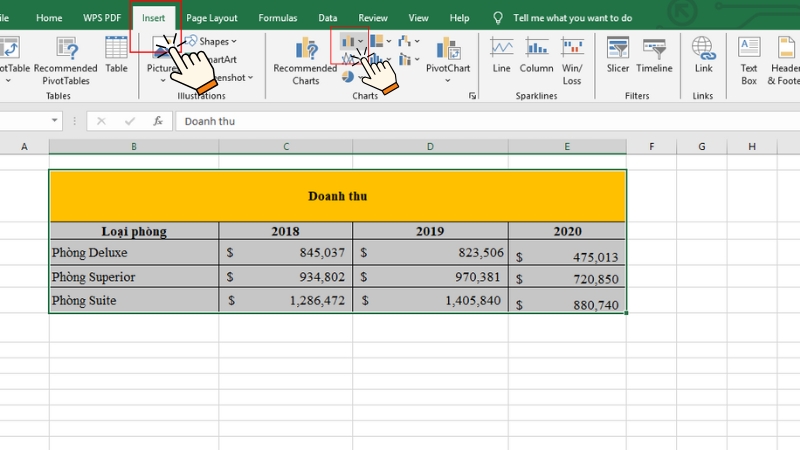800x450 pixels.
Task: Click the Insert Function fx button
Action: (x=158, y=121)
